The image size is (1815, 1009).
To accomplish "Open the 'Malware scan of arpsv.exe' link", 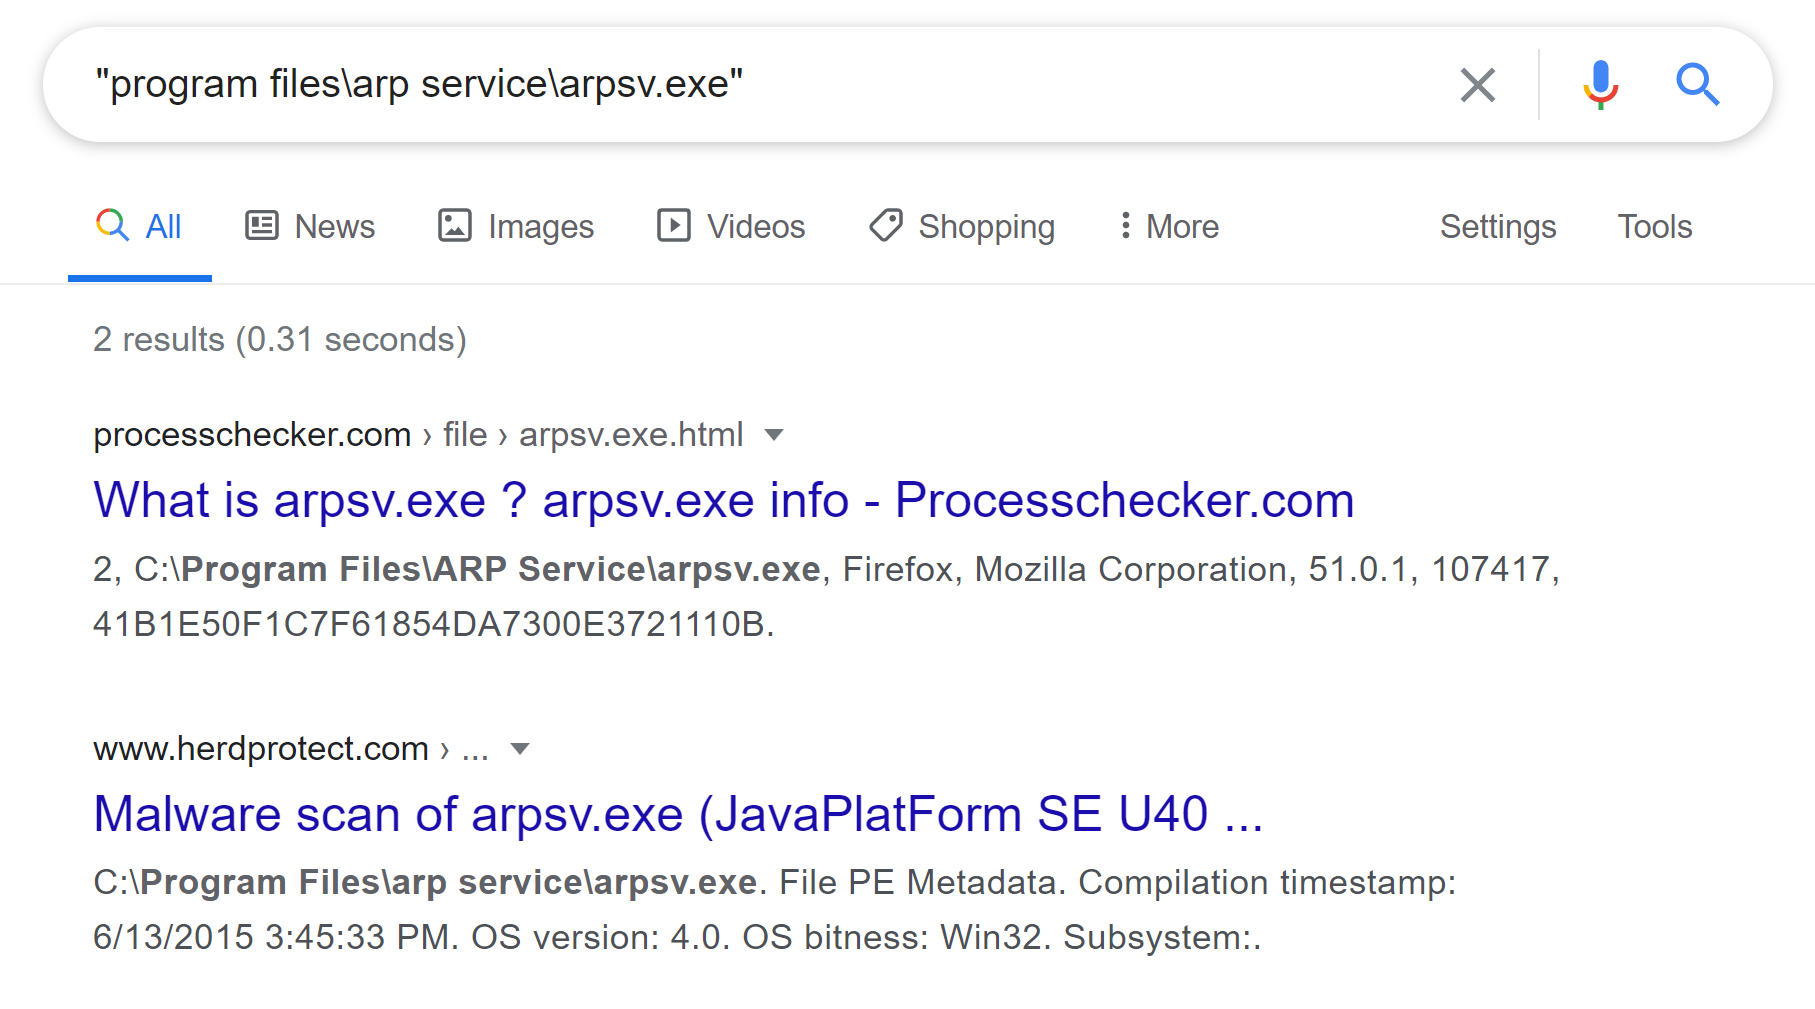I will (x=678, y=814).
